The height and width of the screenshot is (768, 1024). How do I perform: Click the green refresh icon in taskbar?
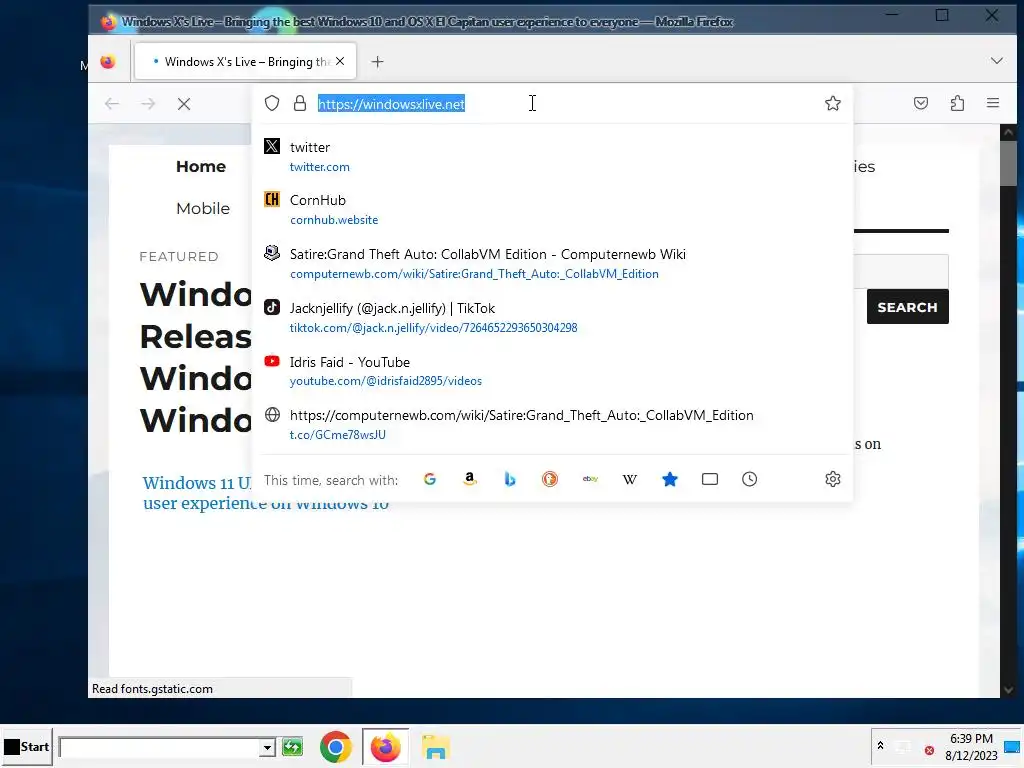[293, 746]
